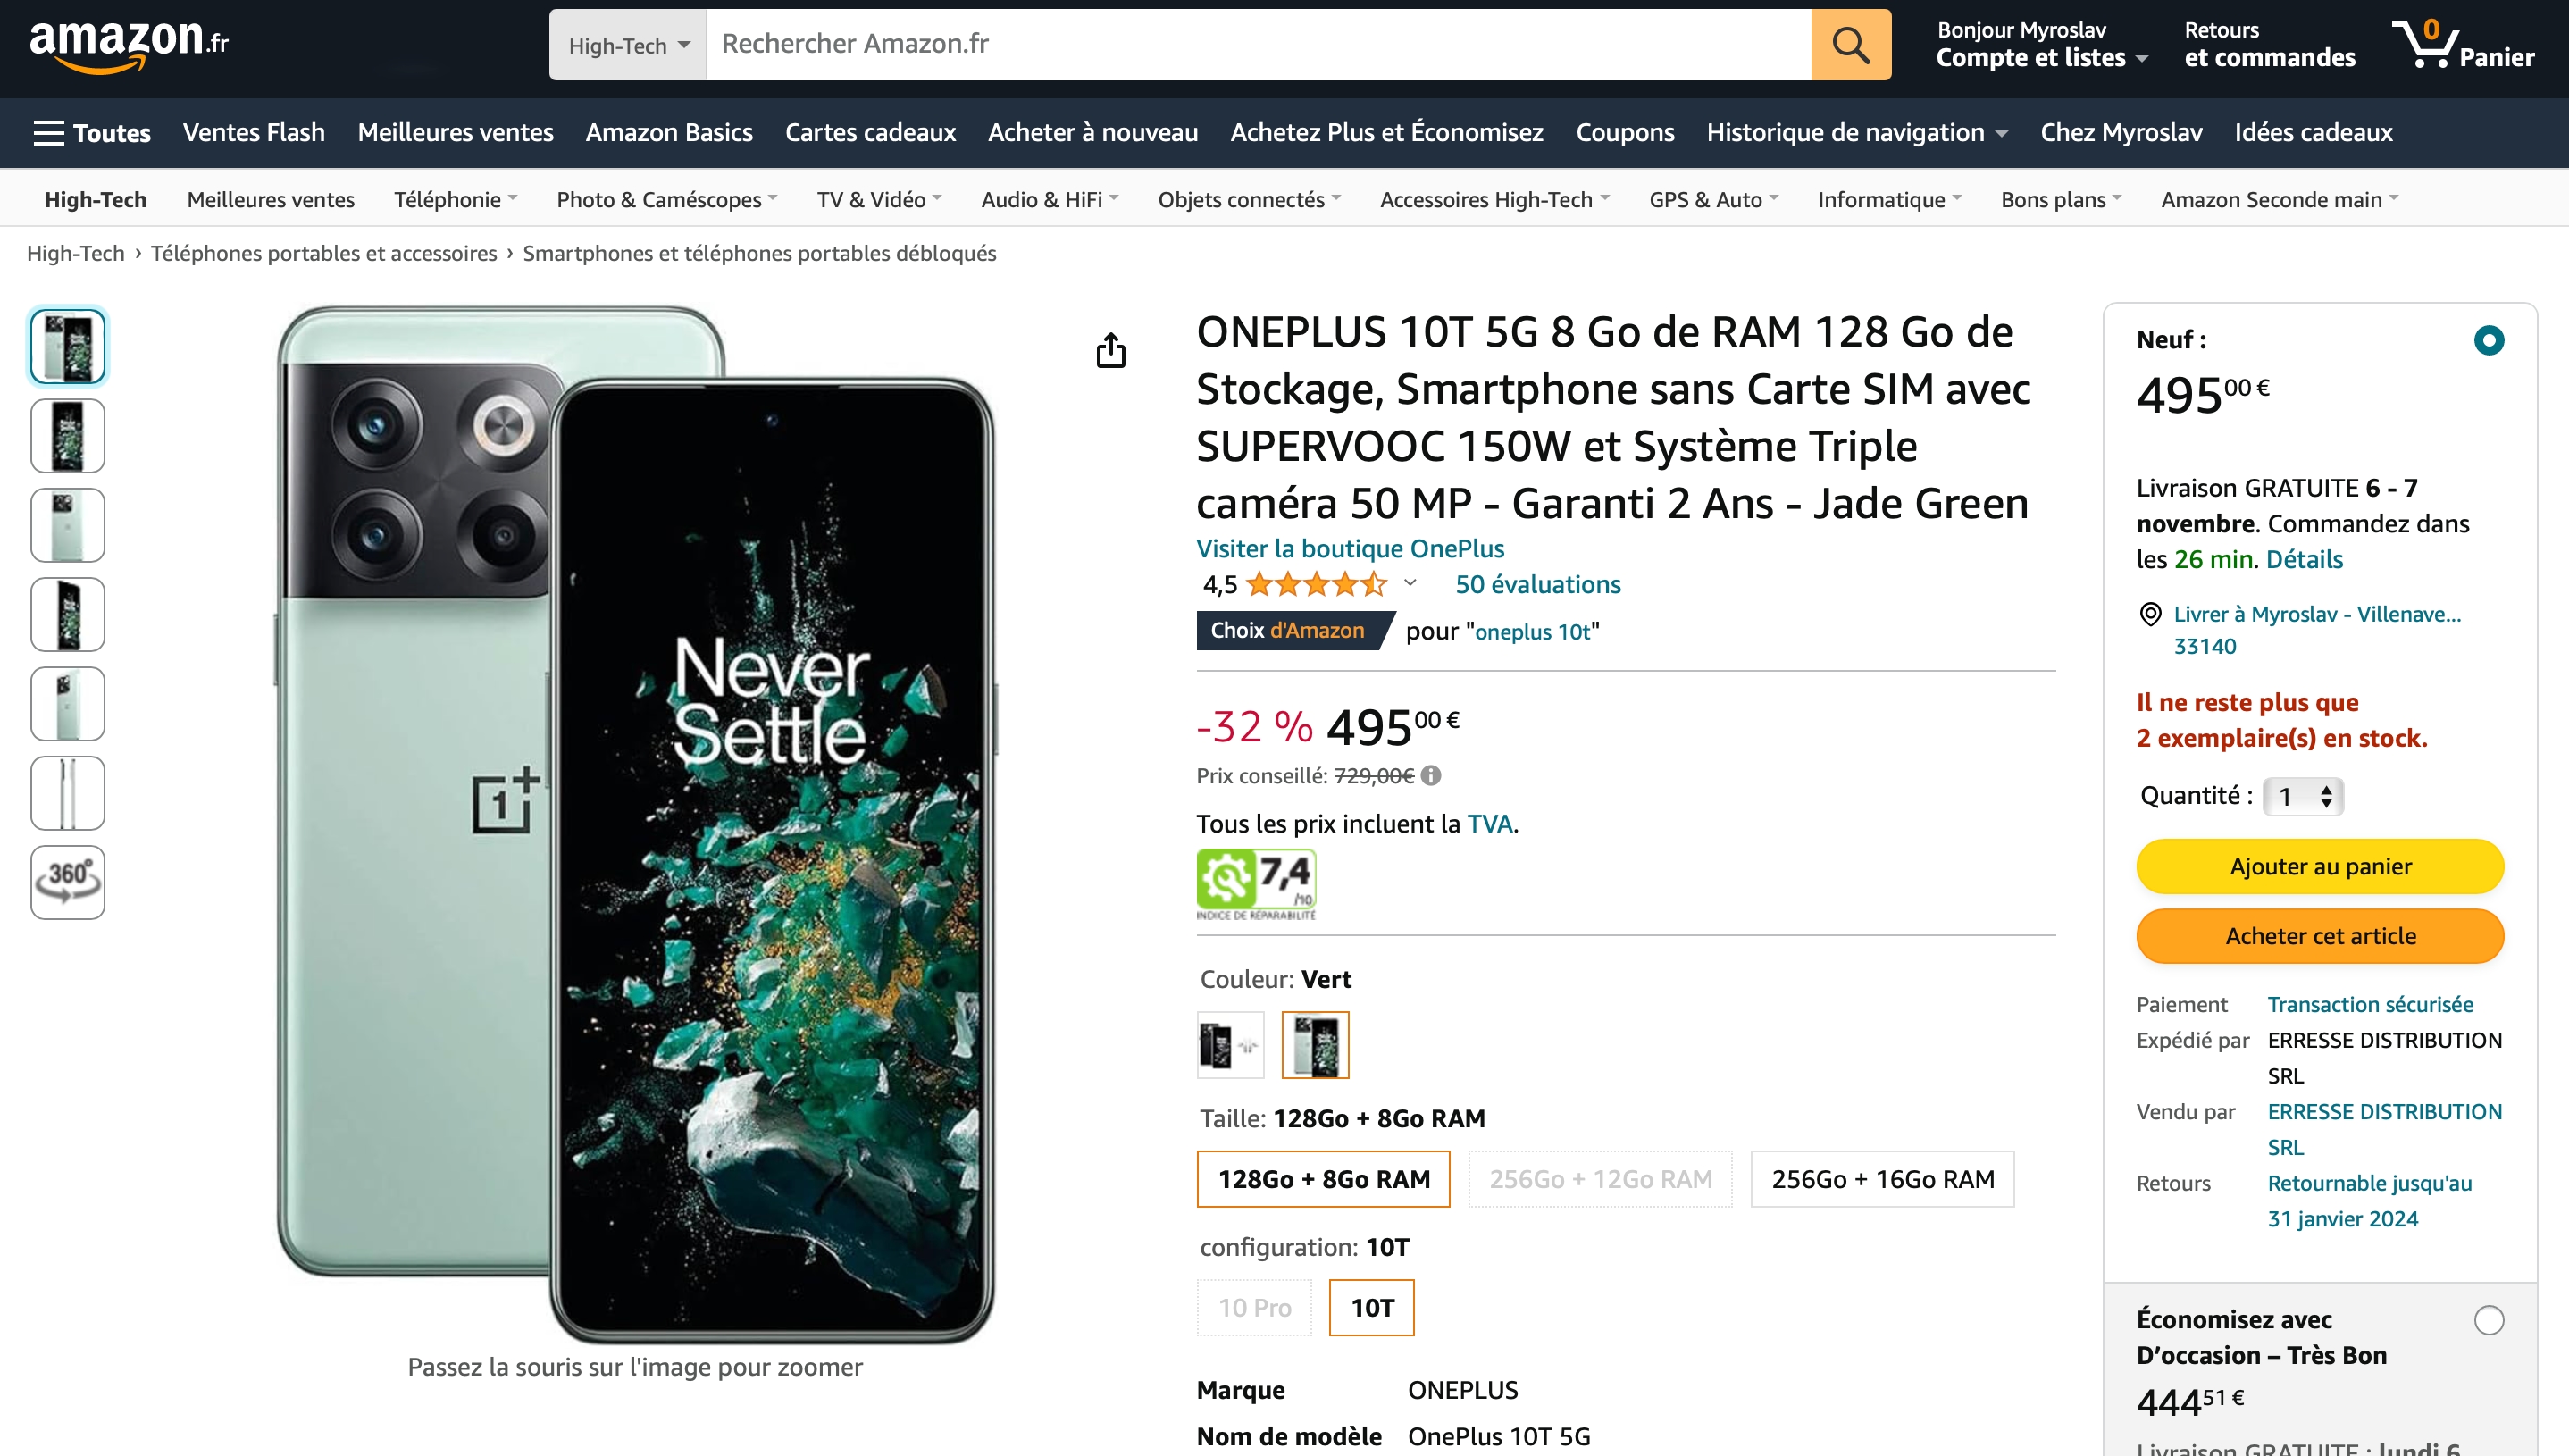Click the delivery location pin icon
The width and height of the screenshot is (2569, 1456).
coord(2150,614)
